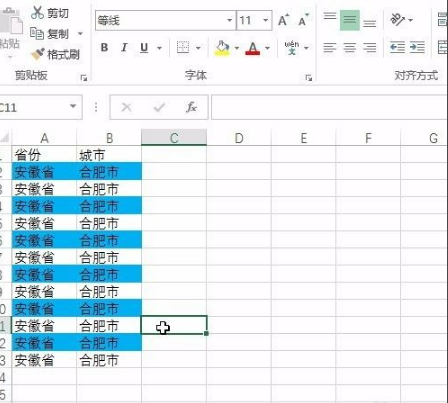Open phonetic guide dropdown arrow
The height and width of the screenshot is (403, 448).
pyautogui.click(x=306, y=48)
